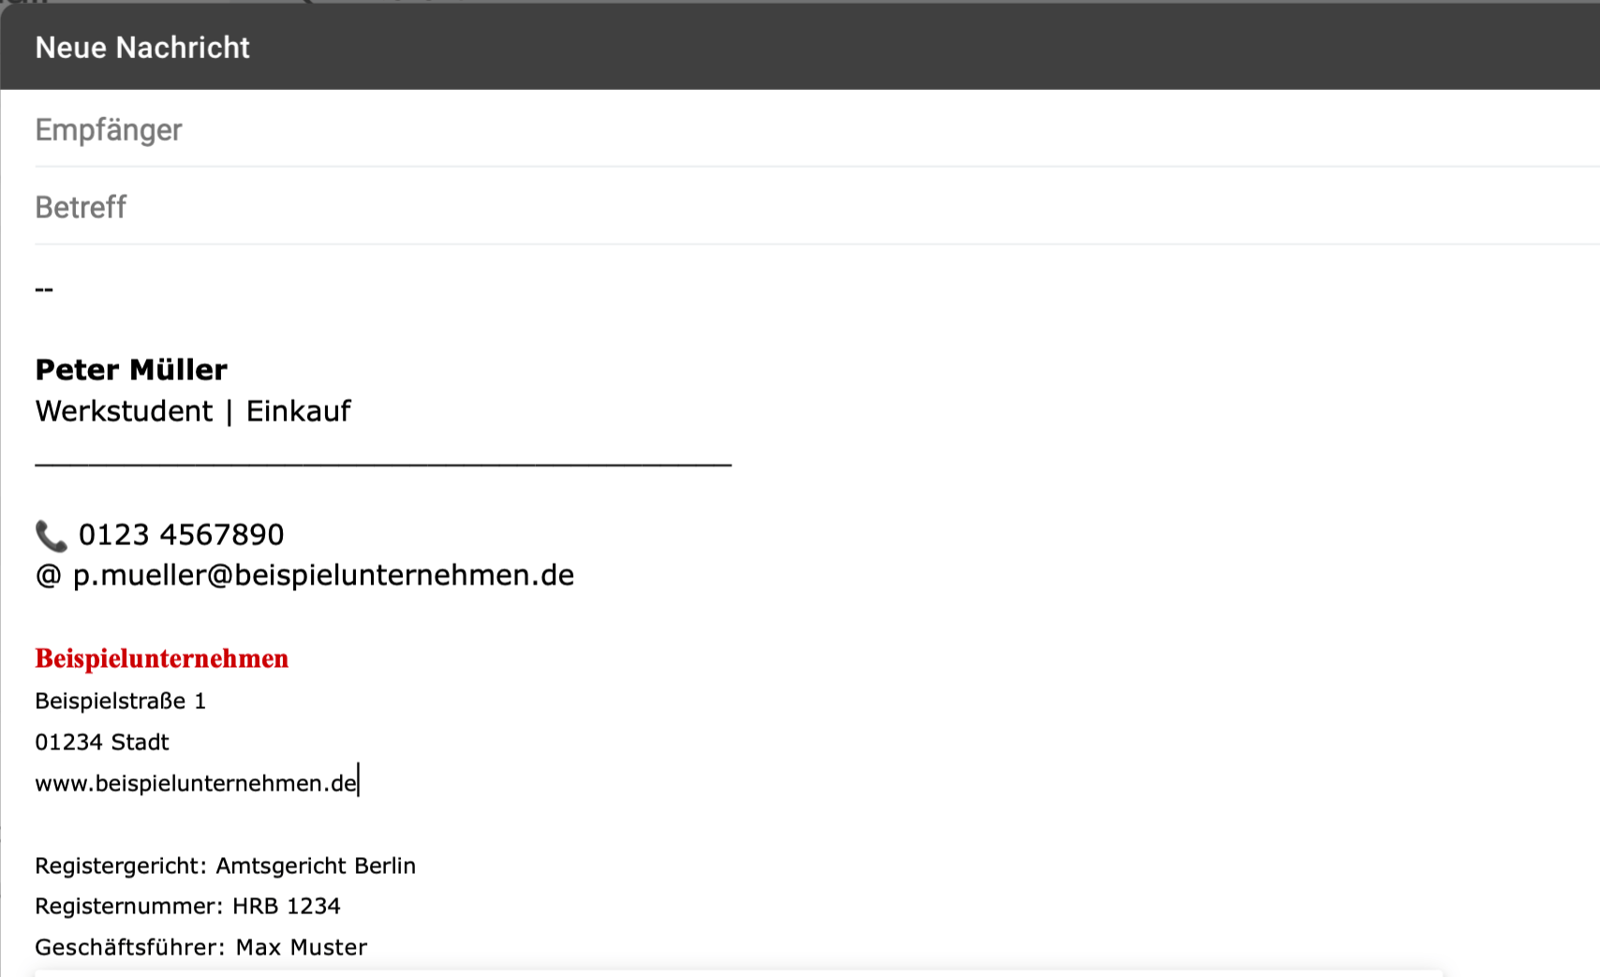Open the www.beispielunternehmen.de website link
Screen dimensions: 1600x977
196,783
